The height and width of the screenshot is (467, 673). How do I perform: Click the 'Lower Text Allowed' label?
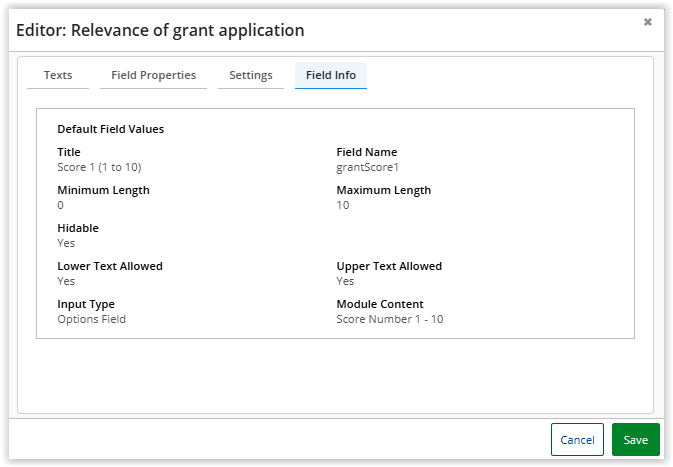(x=110, y=266)
